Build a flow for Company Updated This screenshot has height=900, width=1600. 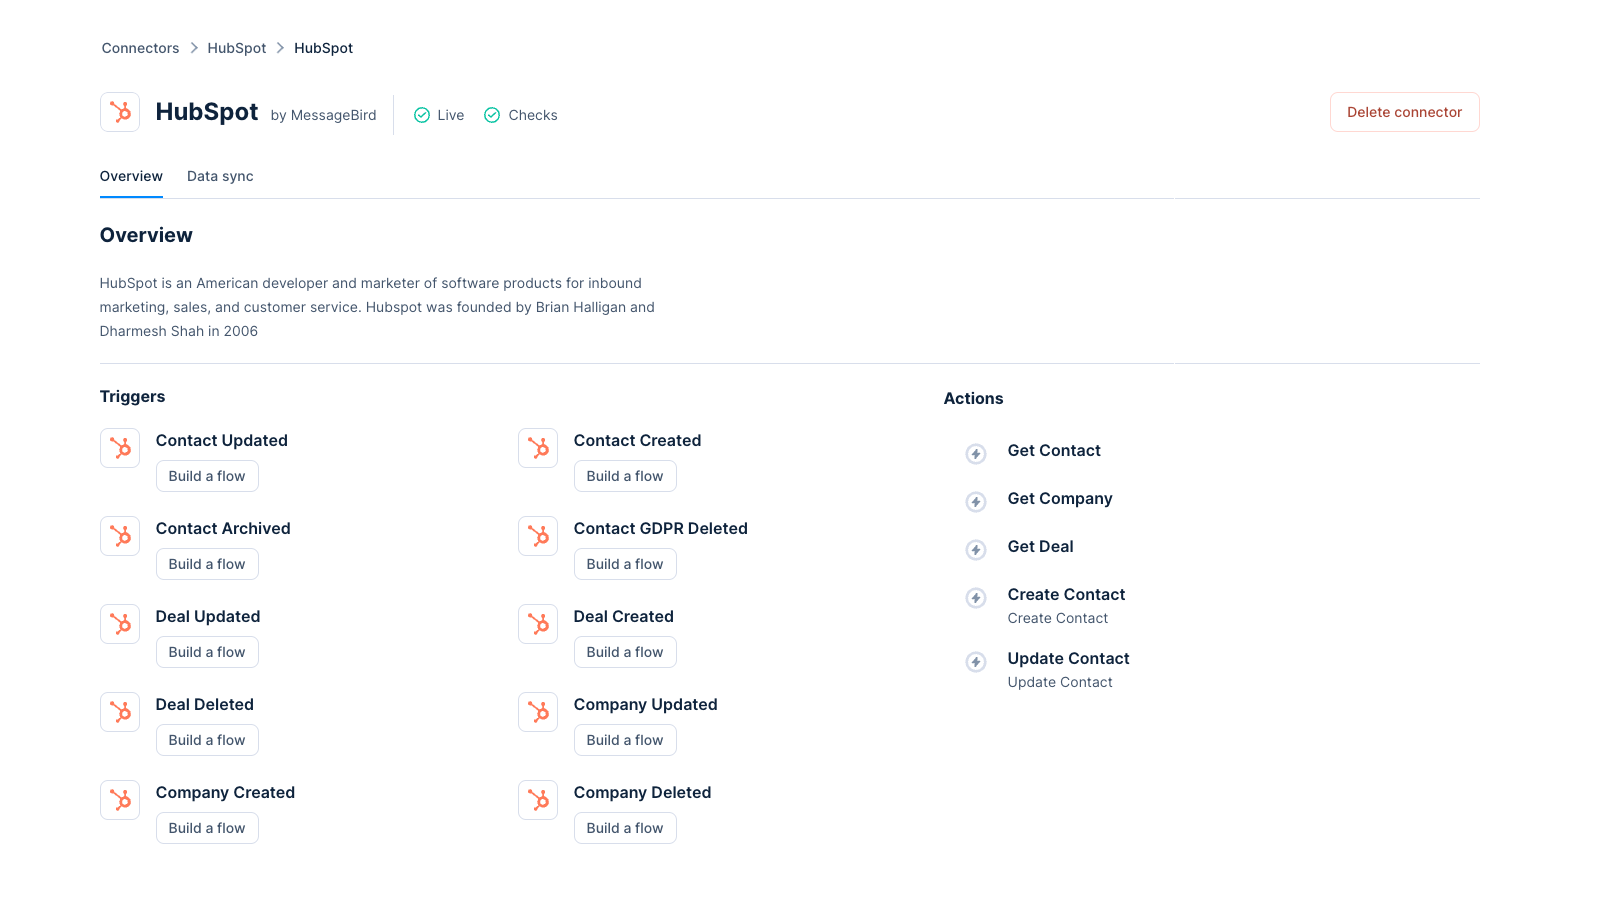coord(625,740)
